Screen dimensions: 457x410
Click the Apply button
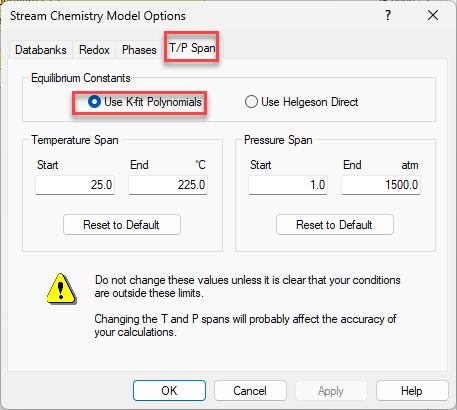[x=331, y=391]
